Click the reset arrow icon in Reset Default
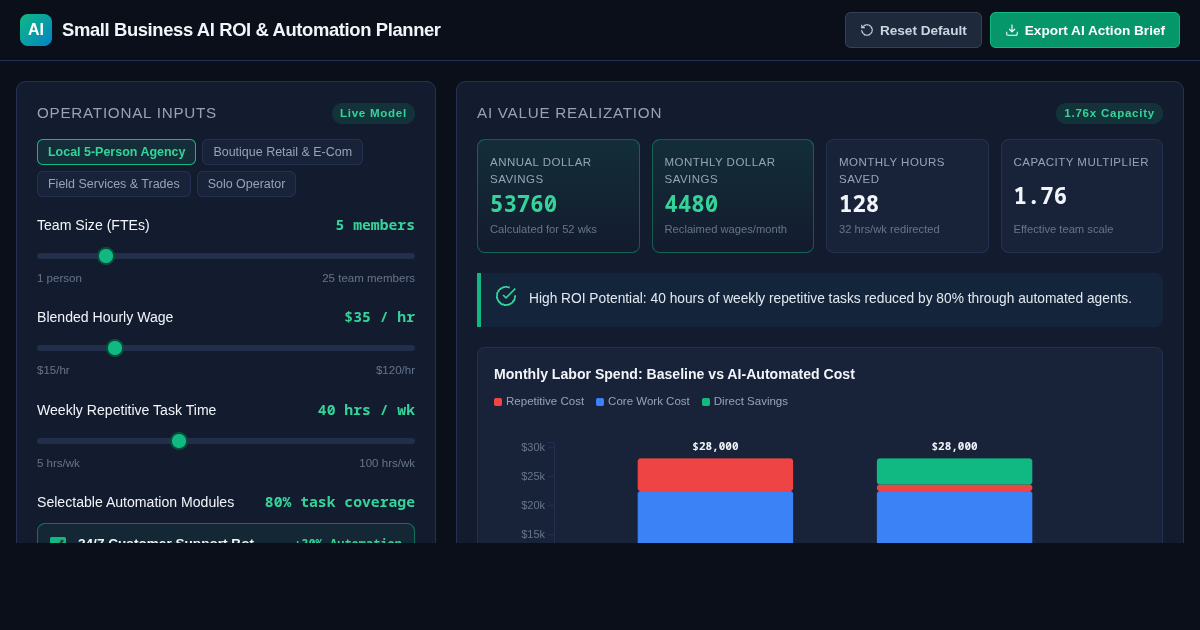 tap(867, 30)
